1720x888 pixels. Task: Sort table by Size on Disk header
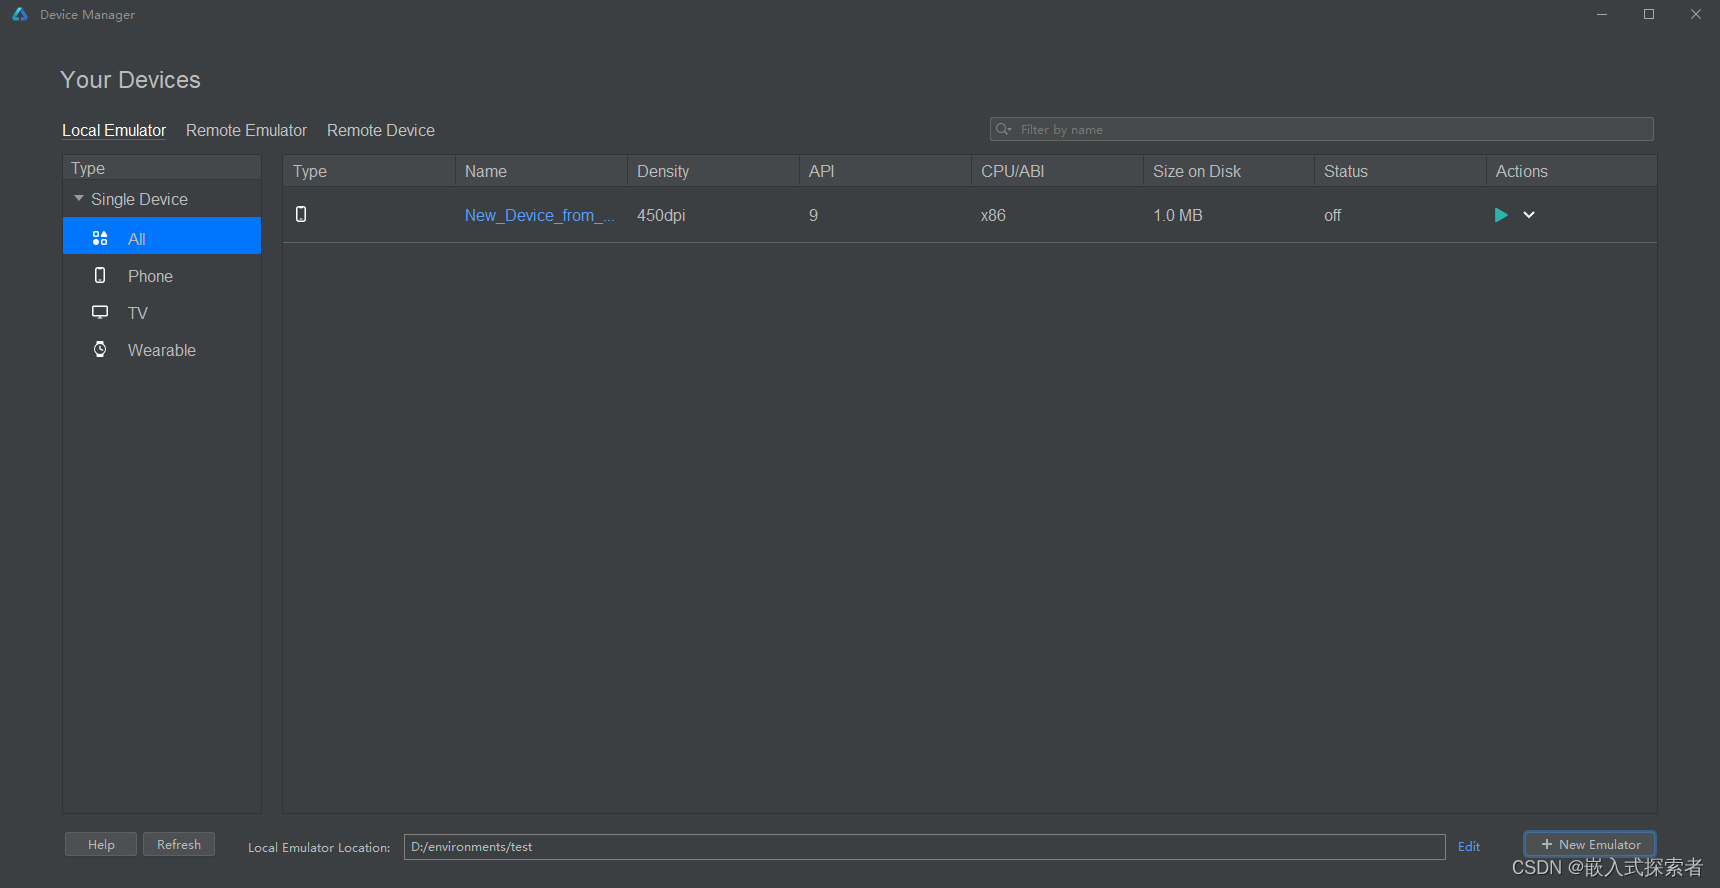point(1229,171)
